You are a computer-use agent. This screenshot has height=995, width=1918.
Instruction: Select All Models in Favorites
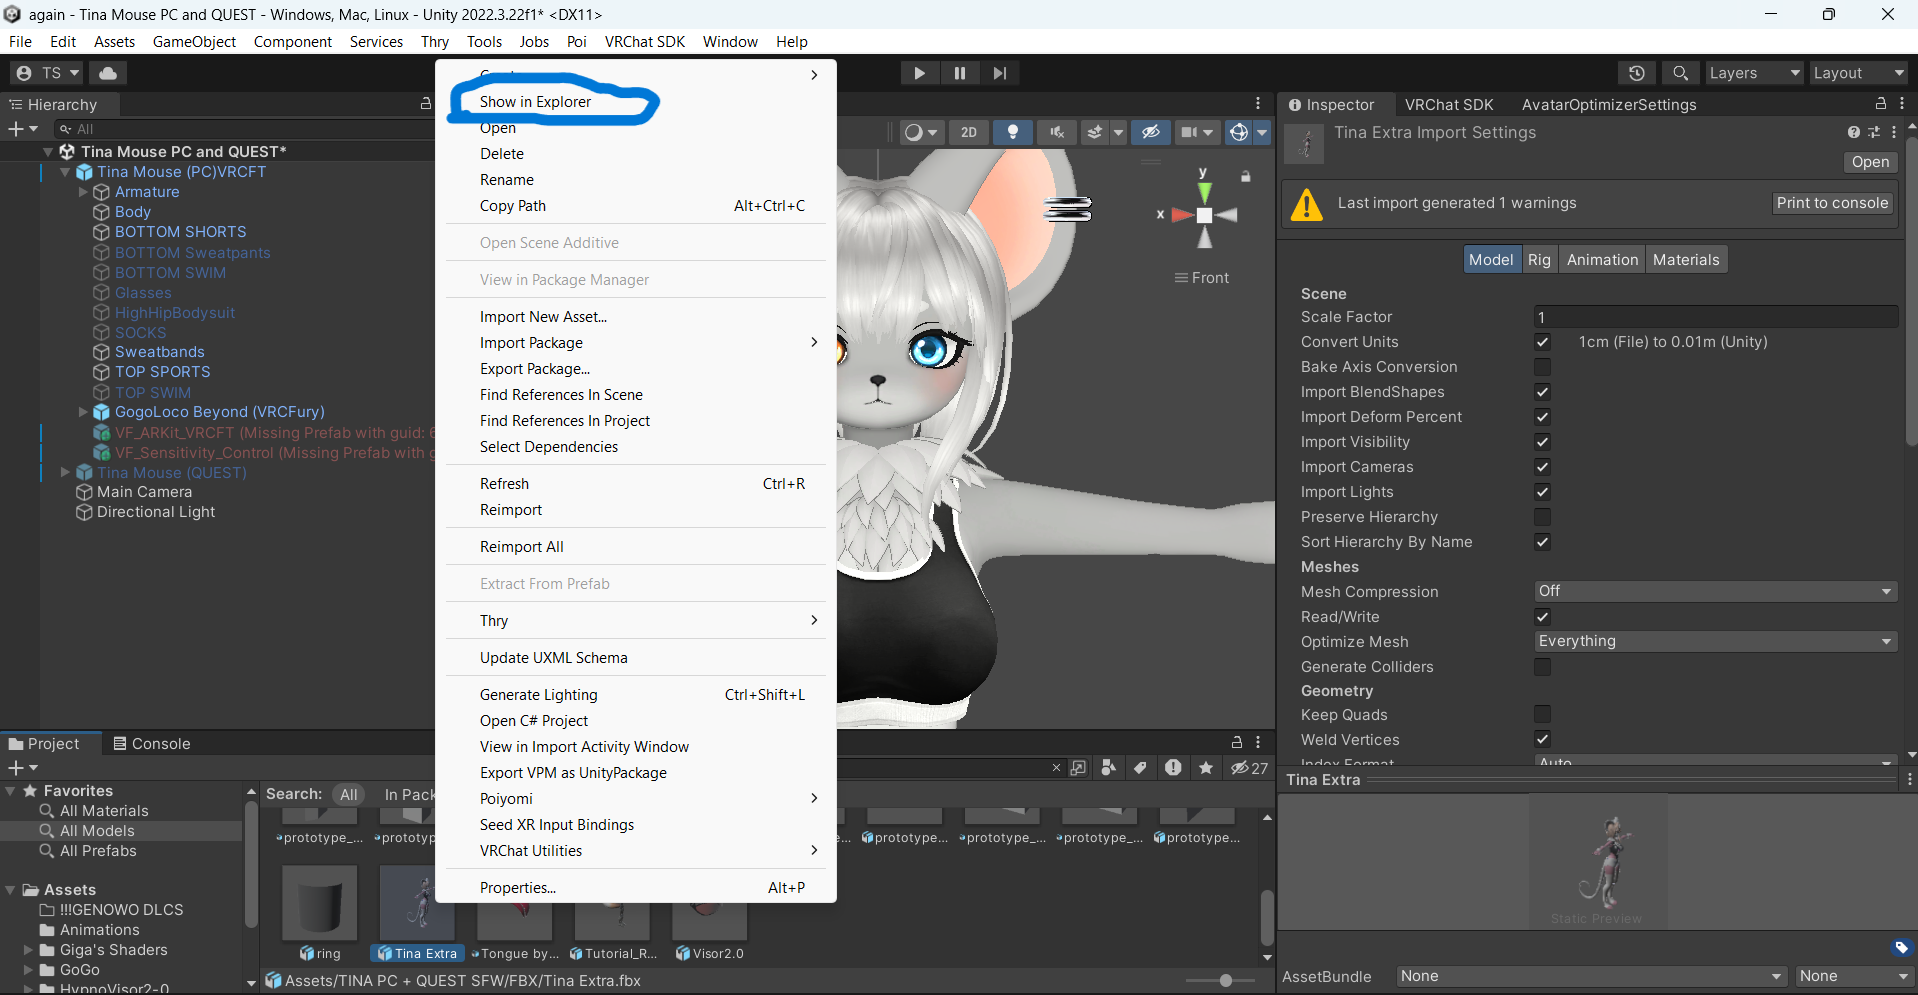[97, 831]
